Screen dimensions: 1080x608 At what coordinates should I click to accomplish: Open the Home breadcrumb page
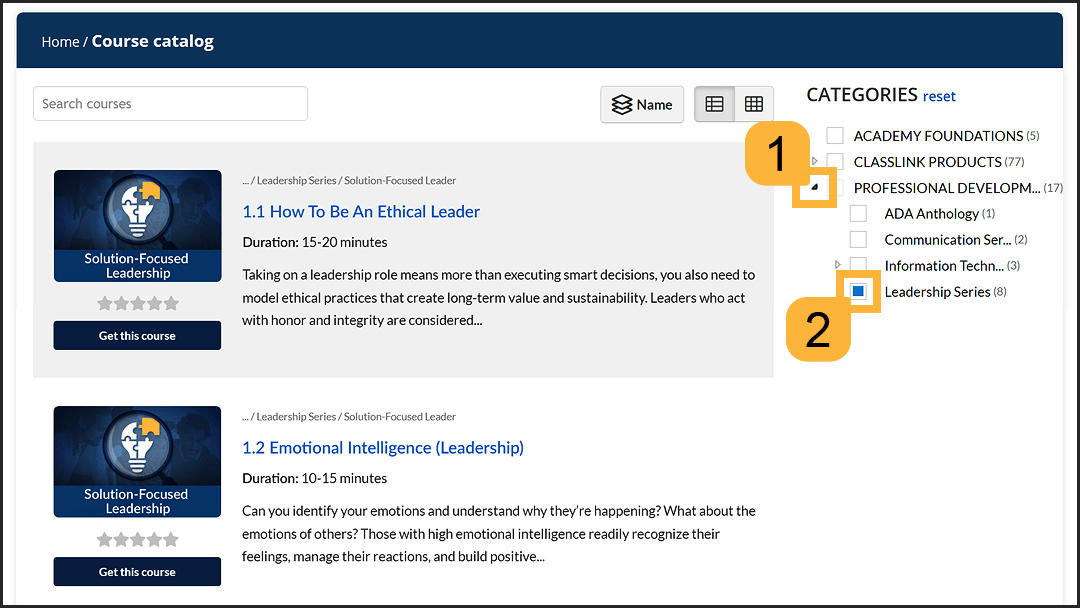pos(60,41)
